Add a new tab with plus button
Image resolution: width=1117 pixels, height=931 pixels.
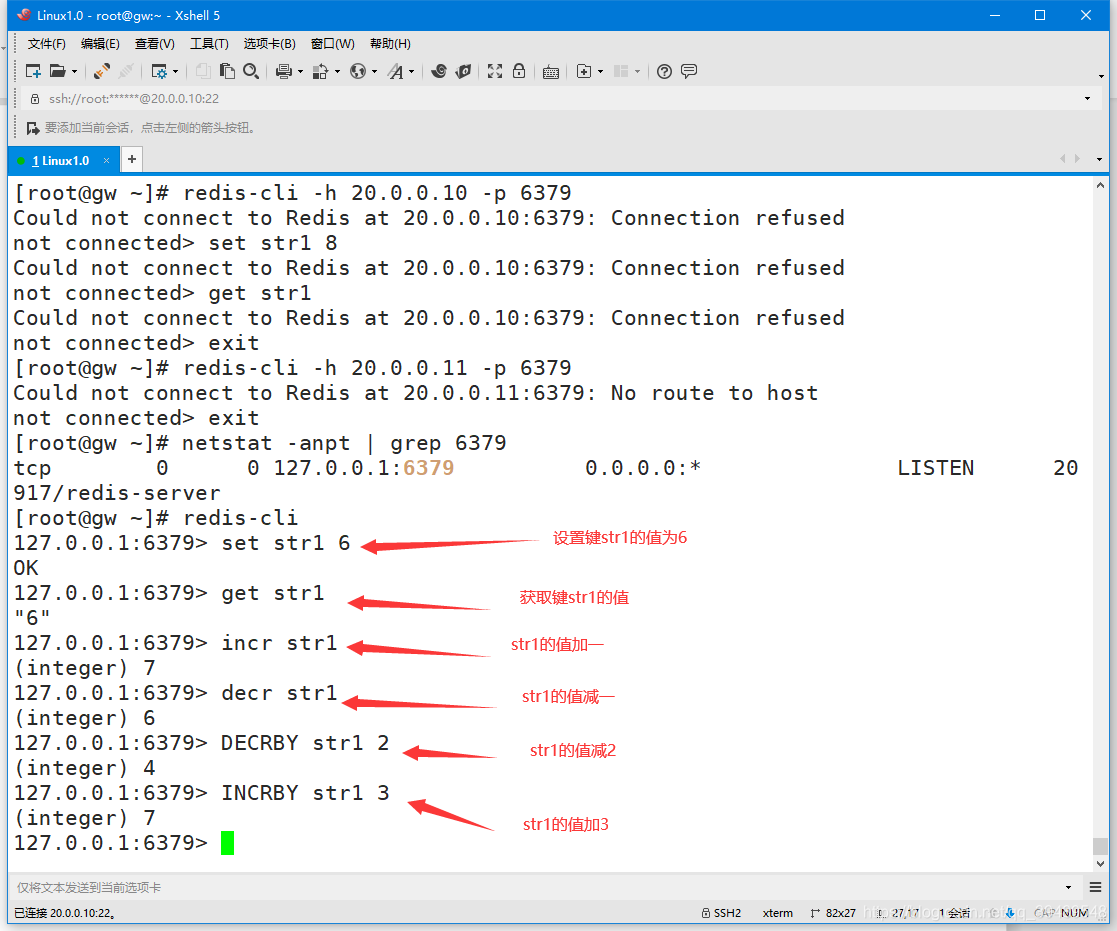[x=132, y=160]
